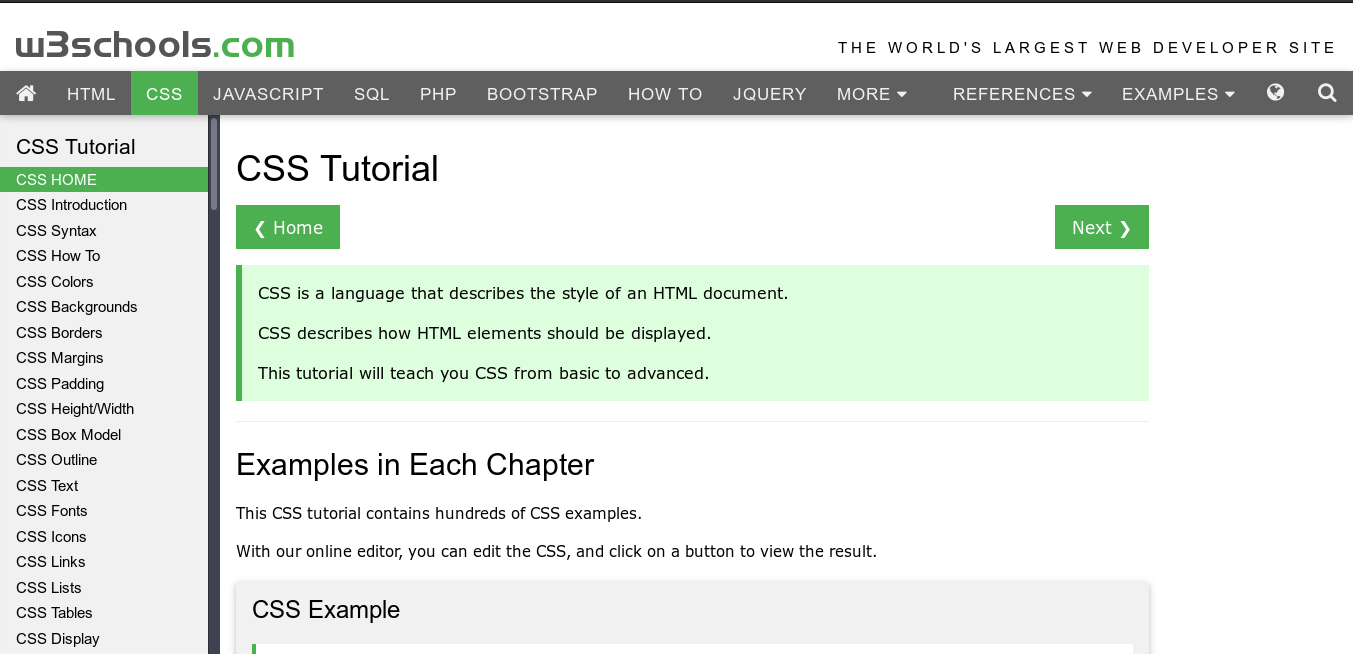This screenshot has height=654, width=1353.
Task: Open the search function
Action: point(1326,92)
